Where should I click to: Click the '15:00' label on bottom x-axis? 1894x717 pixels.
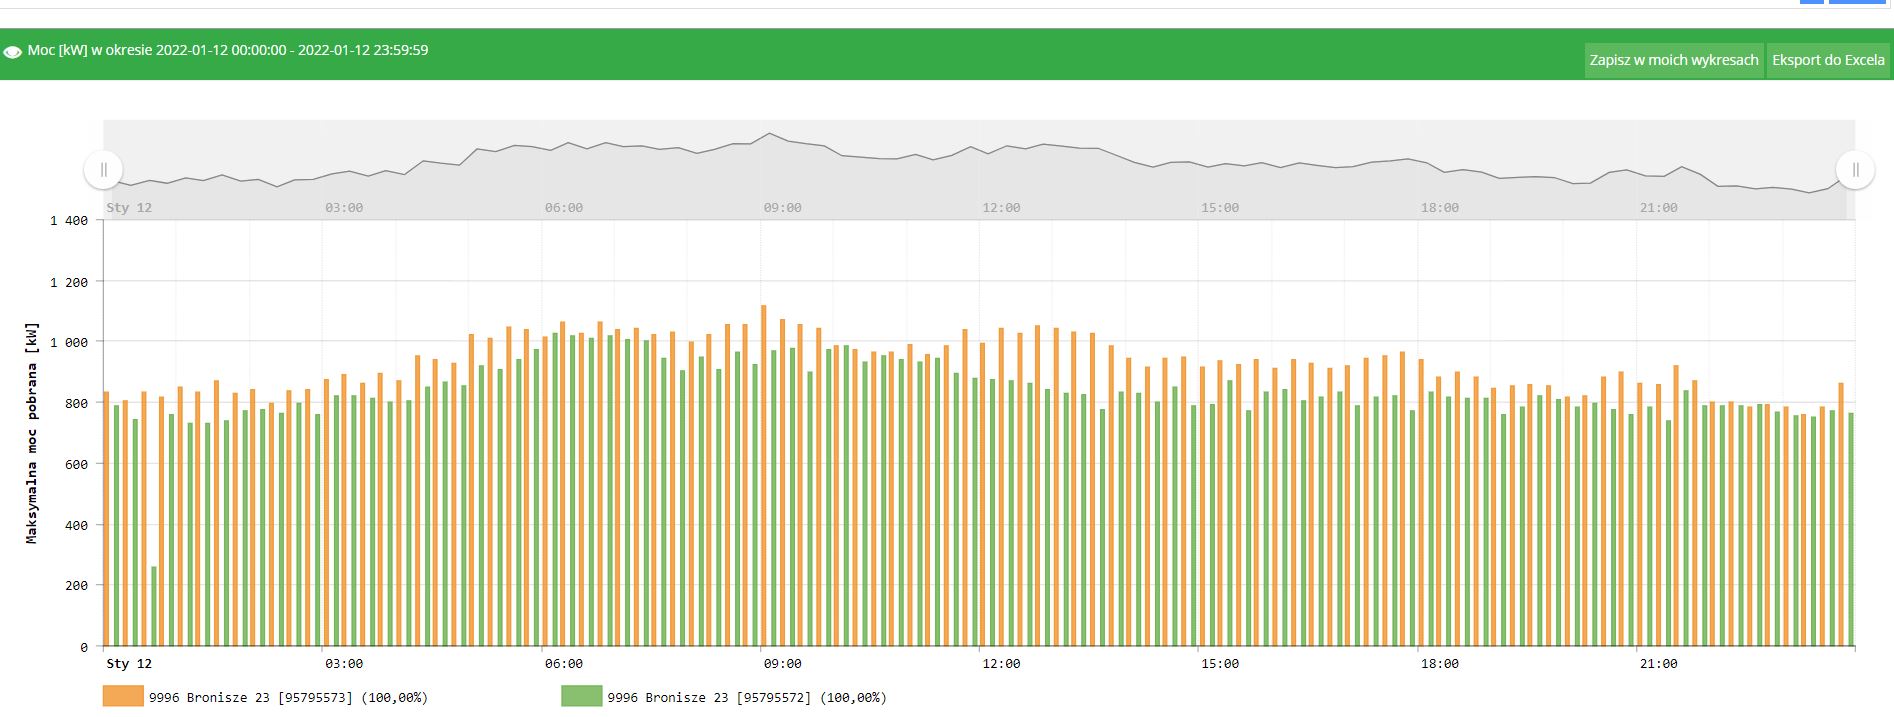coord(1220,664)
